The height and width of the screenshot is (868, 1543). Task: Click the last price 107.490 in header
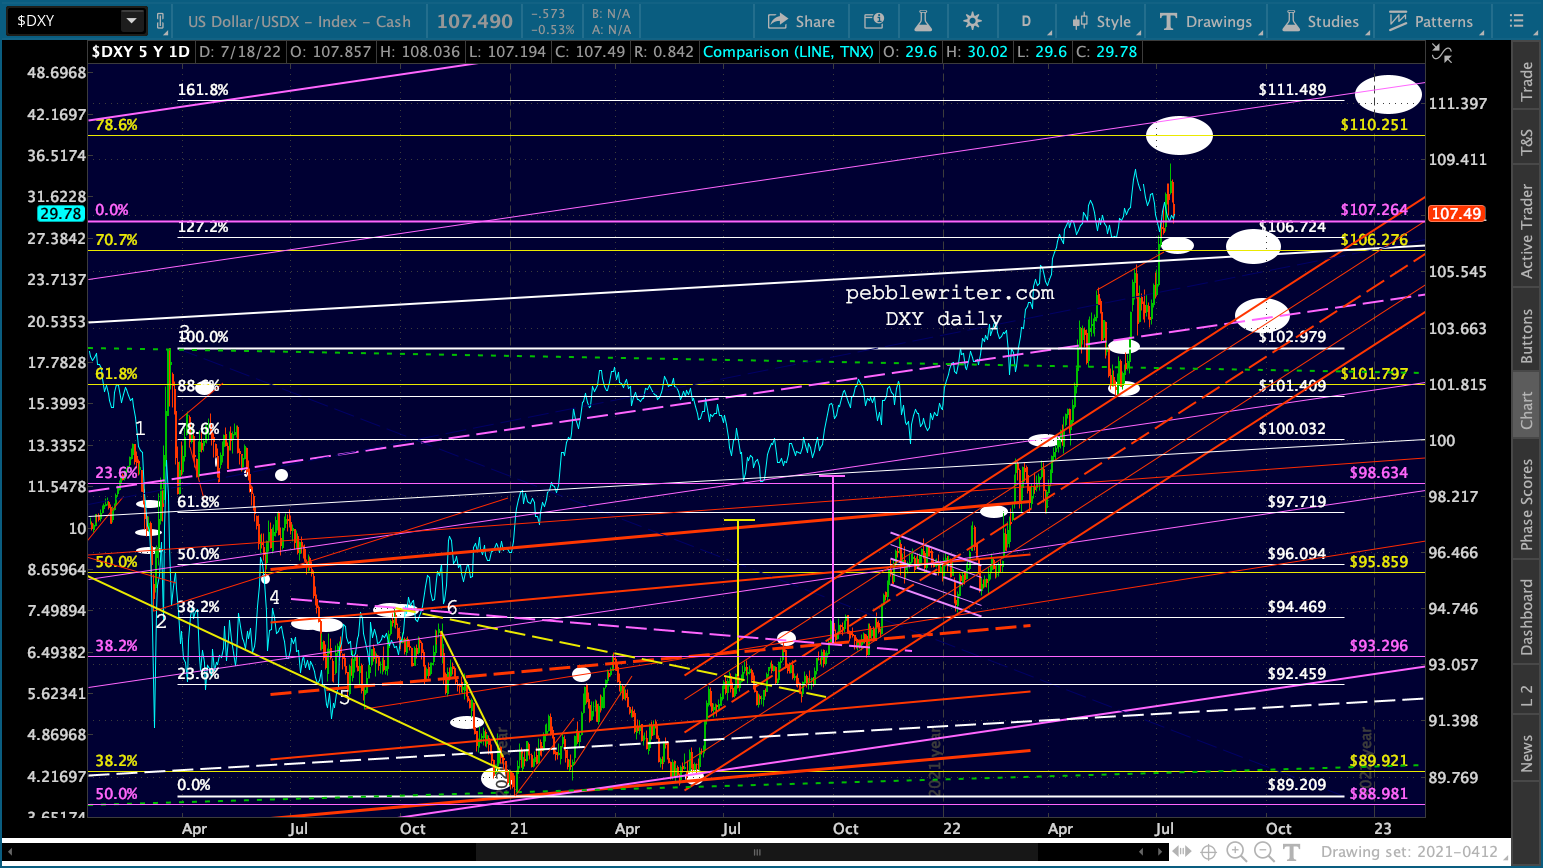pos(475,21)
